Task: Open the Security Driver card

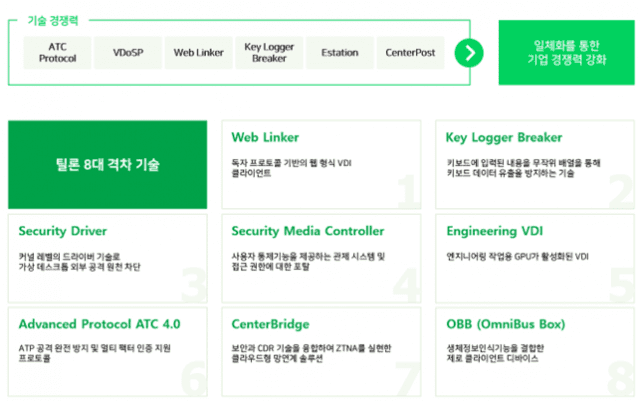Action: coord(108,258)
